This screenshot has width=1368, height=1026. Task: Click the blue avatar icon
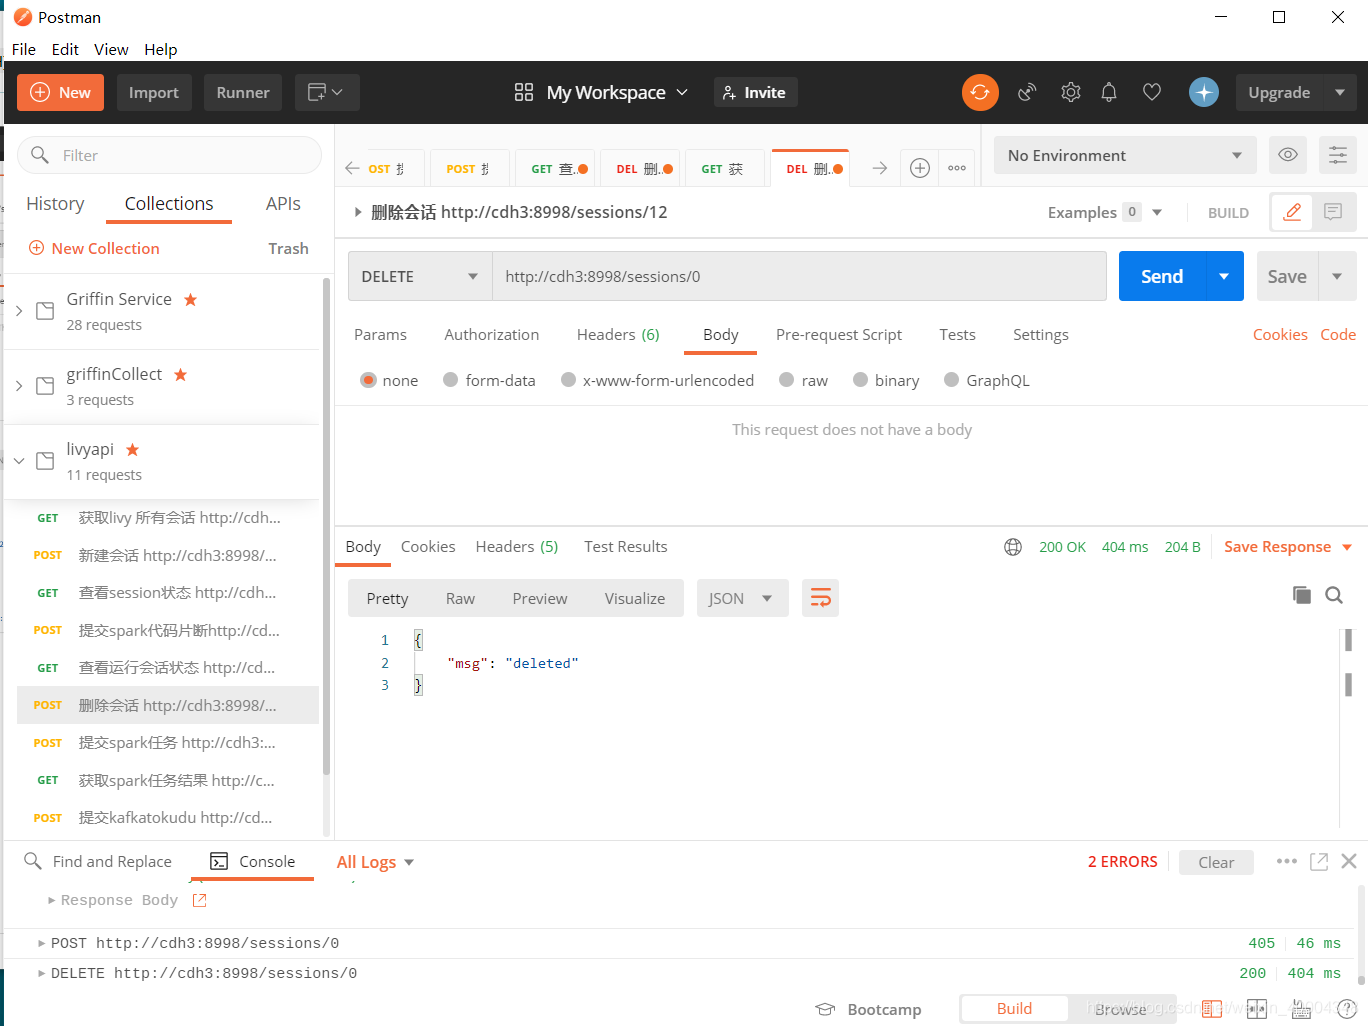pos(1204,92)
